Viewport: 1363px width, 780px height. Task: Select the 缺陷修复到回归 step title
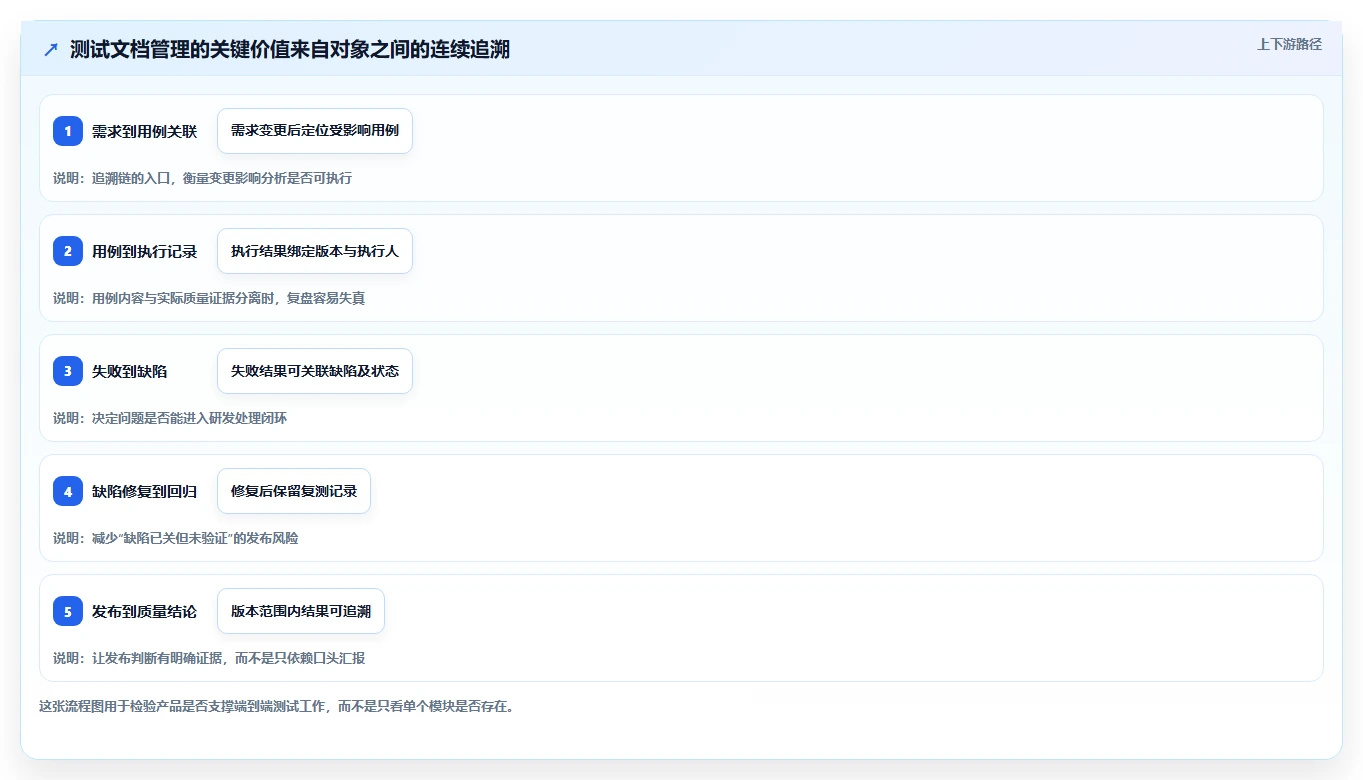144,491
